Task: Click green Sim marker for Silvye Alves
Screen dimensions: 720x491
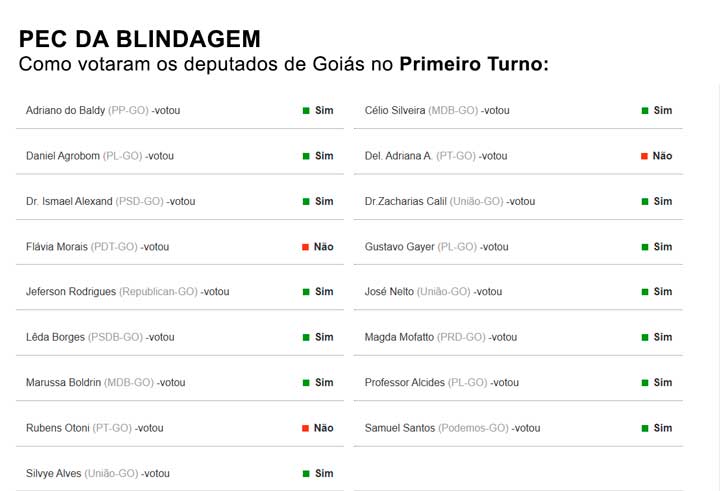Action: (306, 474)
